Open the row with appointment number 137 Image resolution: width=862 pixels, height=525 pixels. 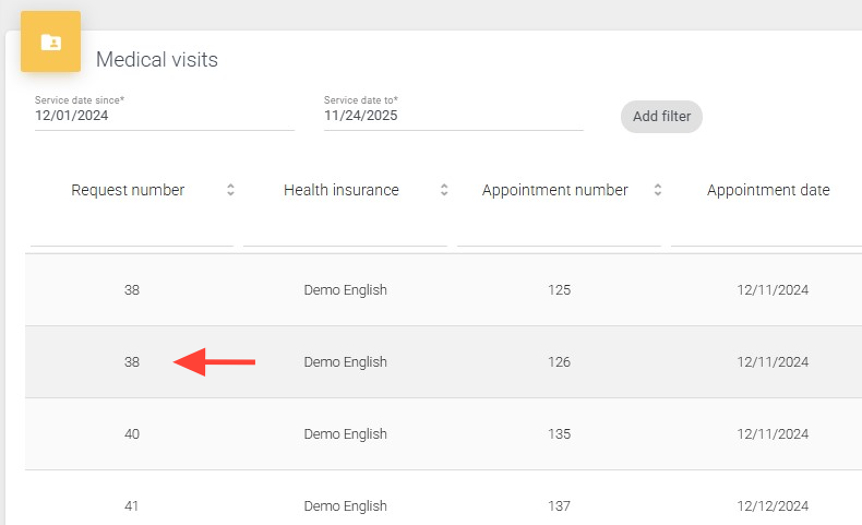(559, 506)
